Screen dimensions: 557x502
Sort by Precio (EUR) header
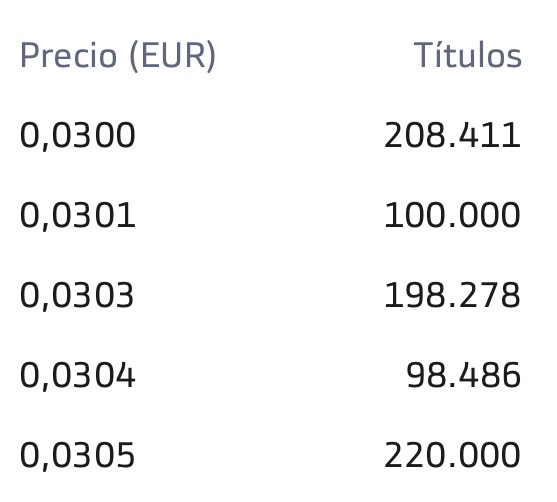118,56
